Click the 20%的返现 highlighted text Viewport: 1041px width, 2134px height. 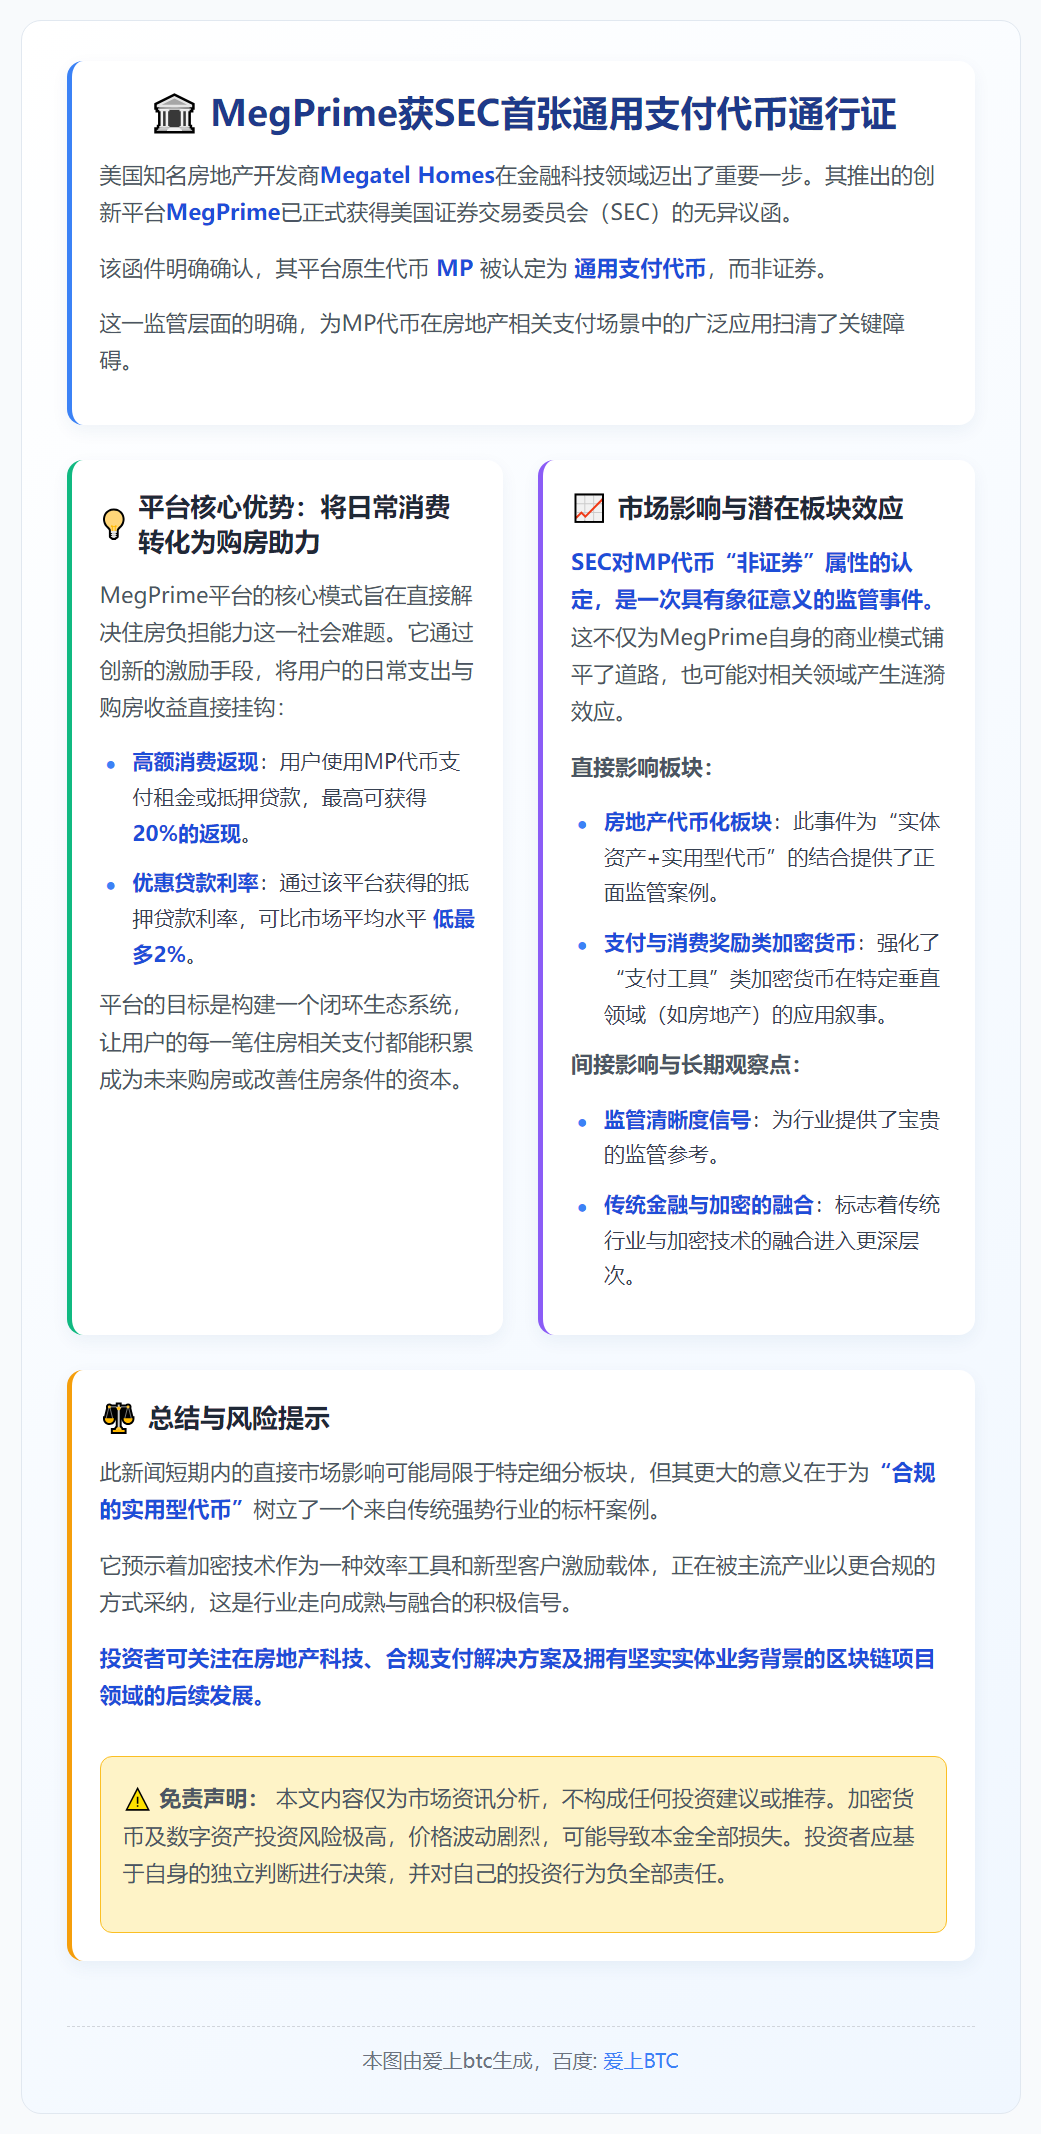coord(187,834)
